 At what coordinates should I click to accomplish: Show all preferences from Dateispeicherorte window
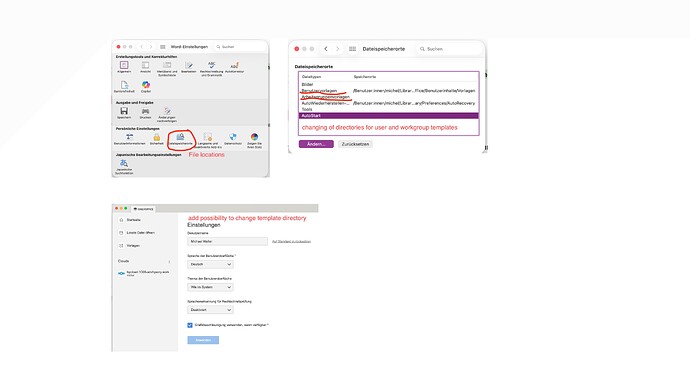[x=352, y=49]
